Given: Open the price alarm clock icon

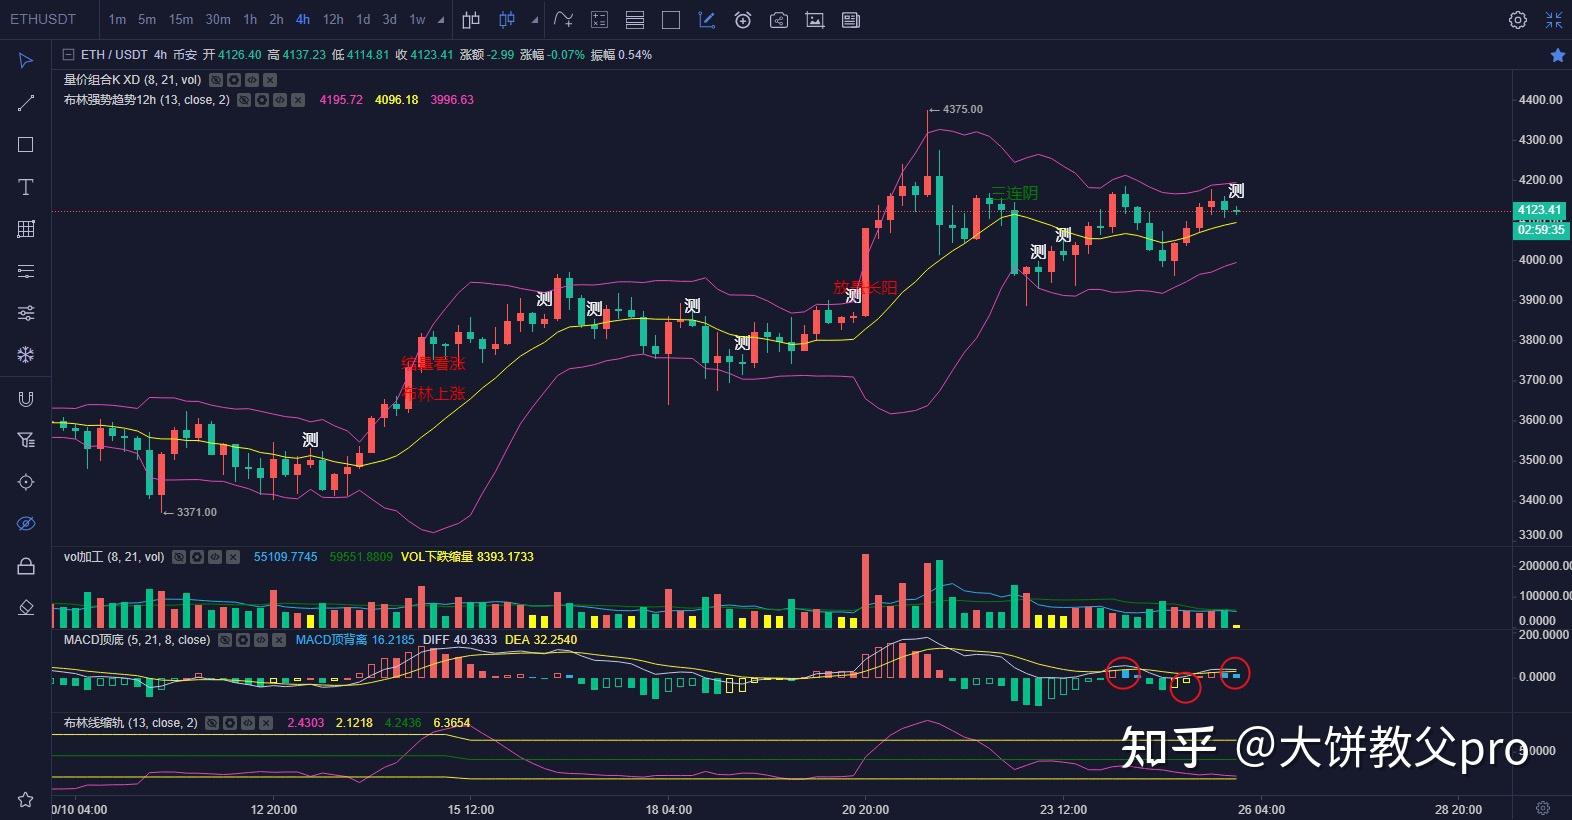Looking at the screenshot, I should coord(743,20).
